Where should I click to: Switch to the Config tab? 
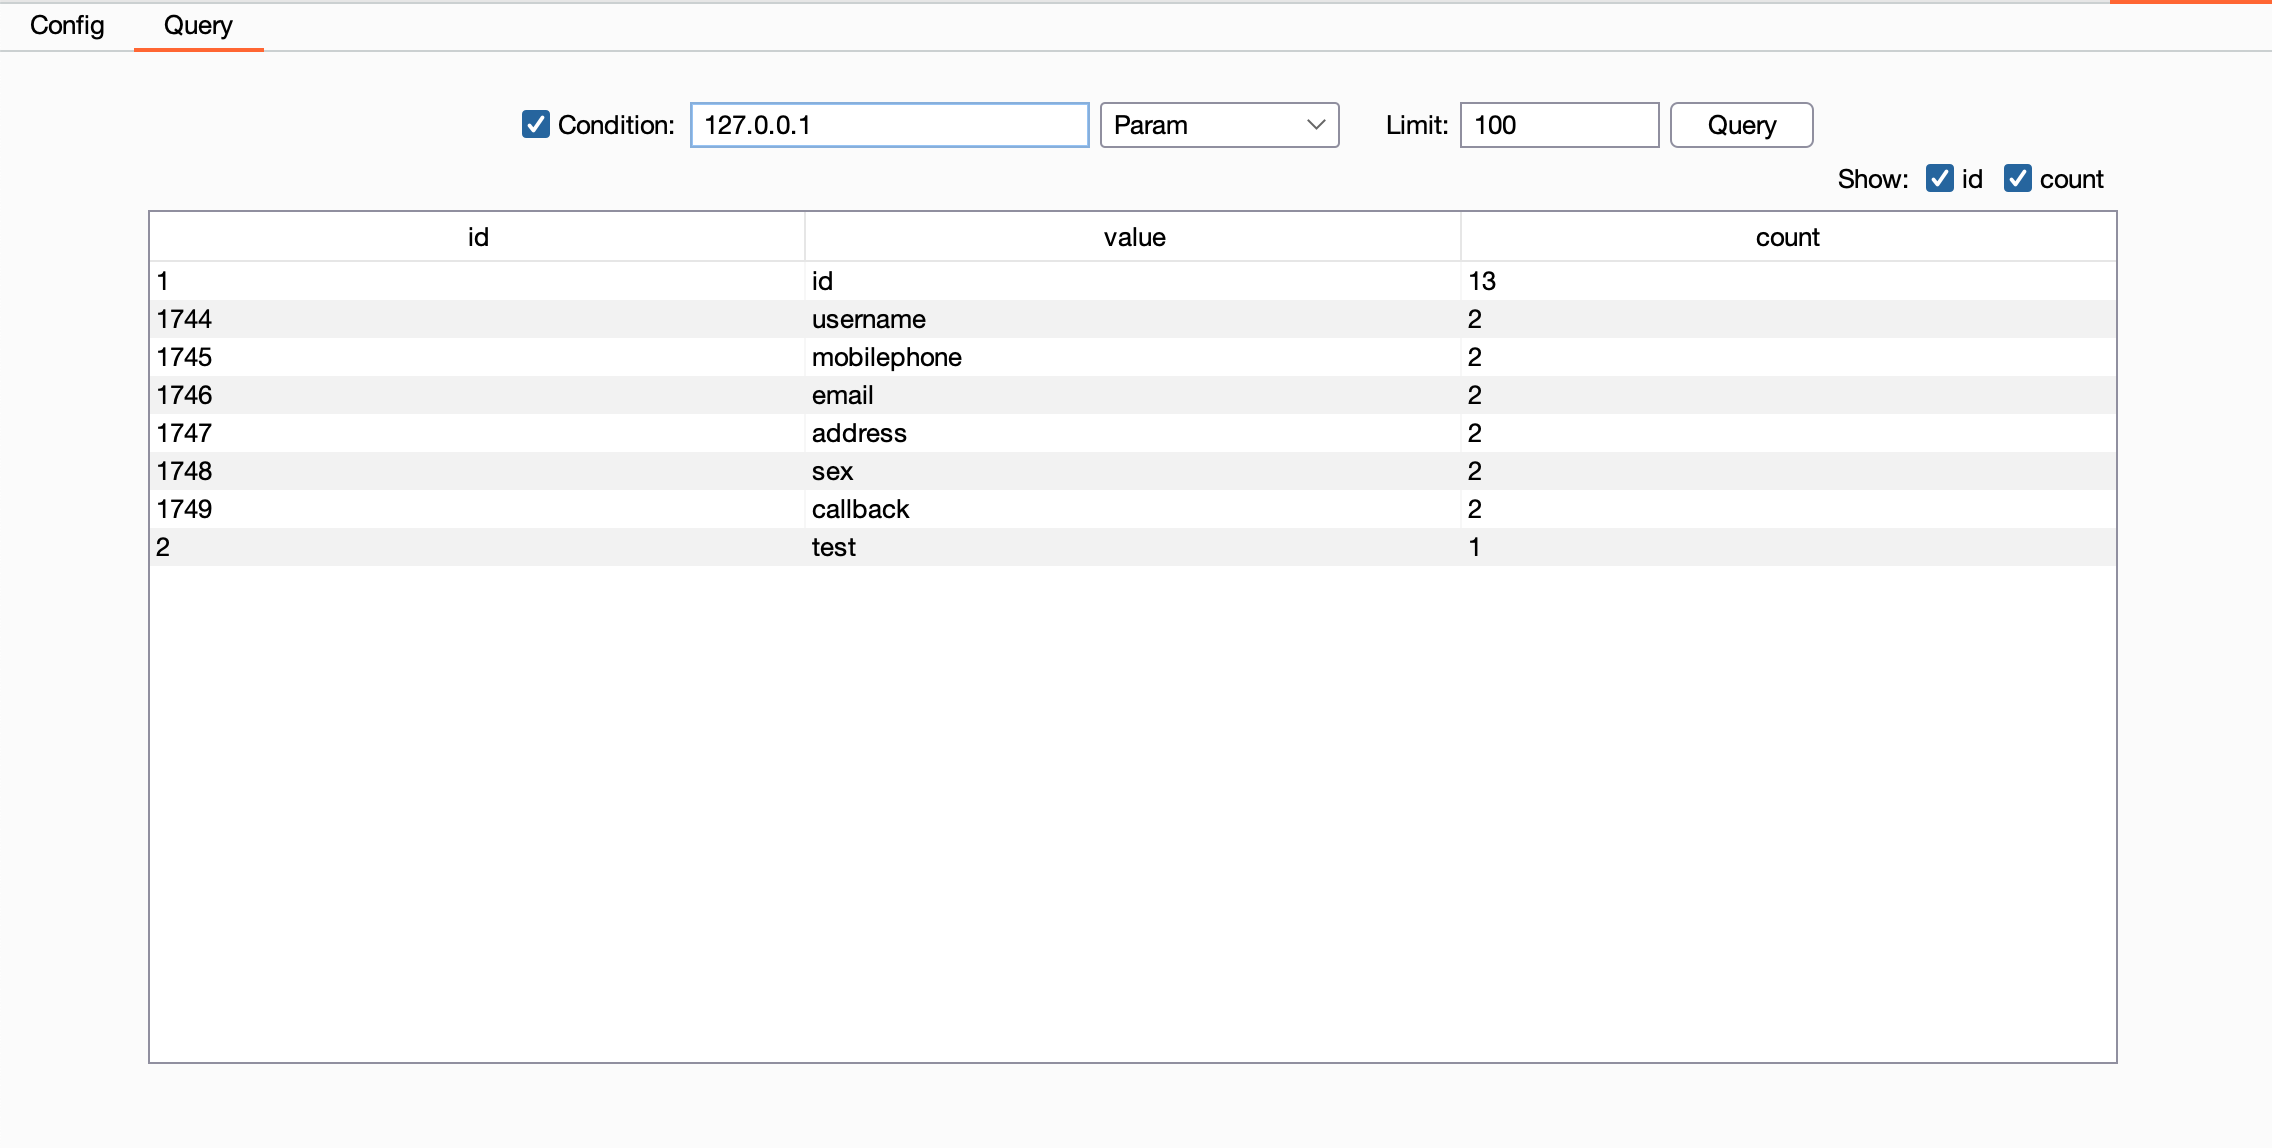pos(67,25)
